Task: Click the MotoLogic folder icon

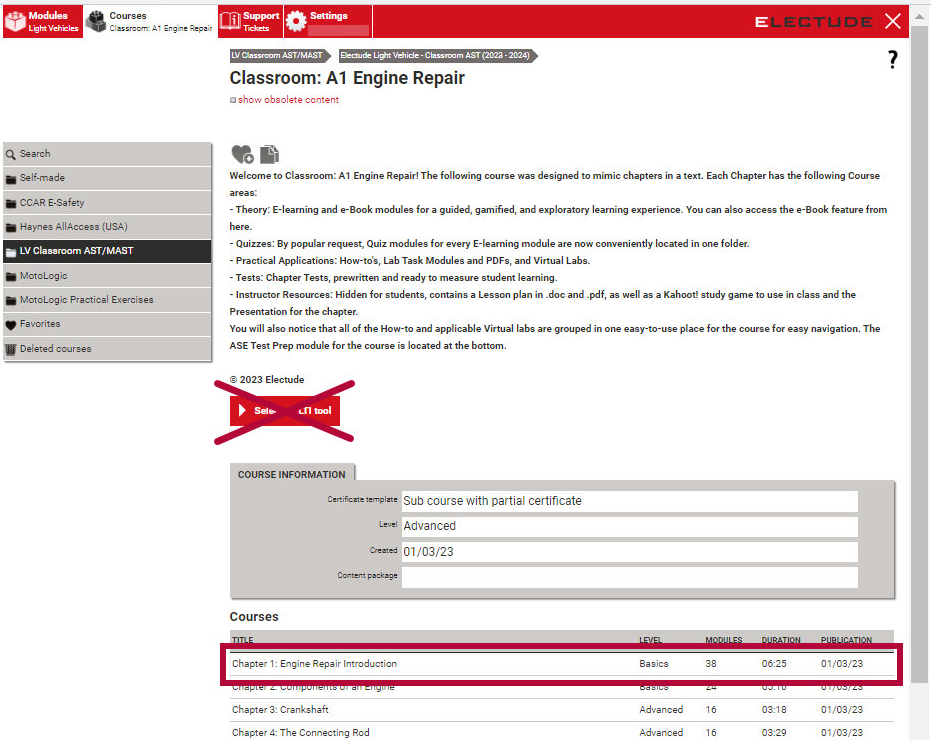Action: pos(11,277)
